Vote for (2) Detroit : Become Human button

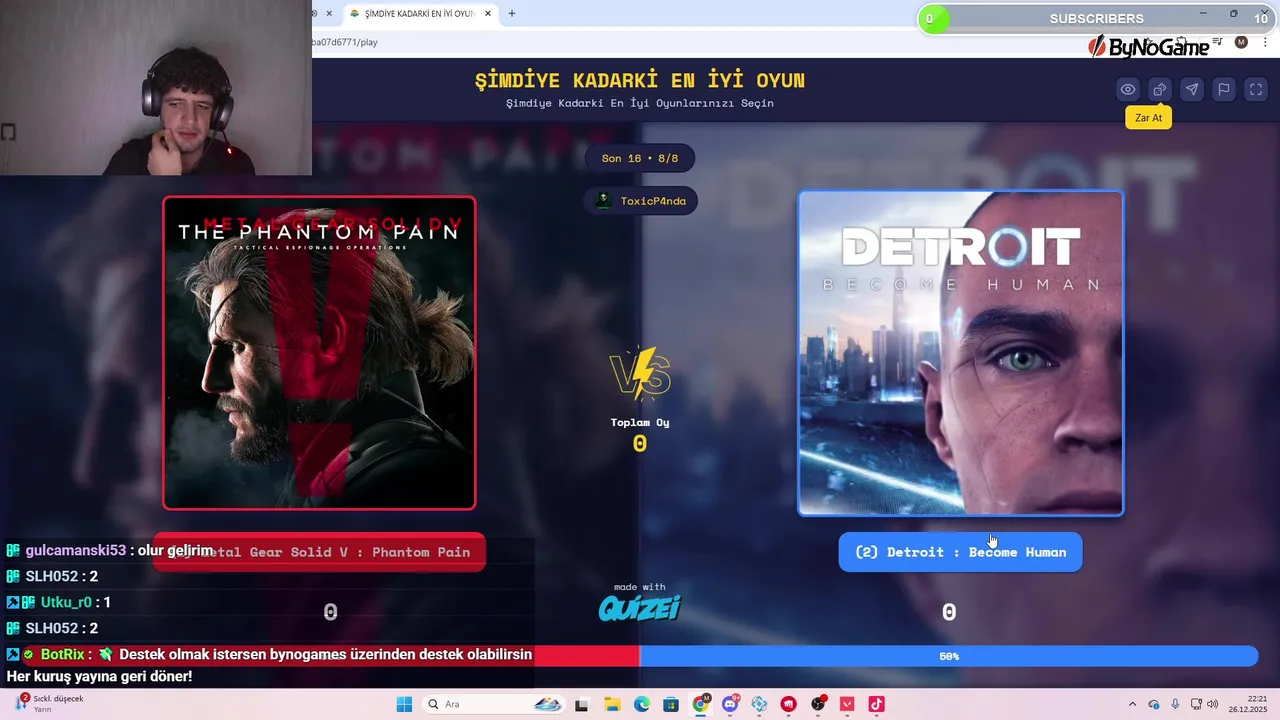[x=960, y=552]
